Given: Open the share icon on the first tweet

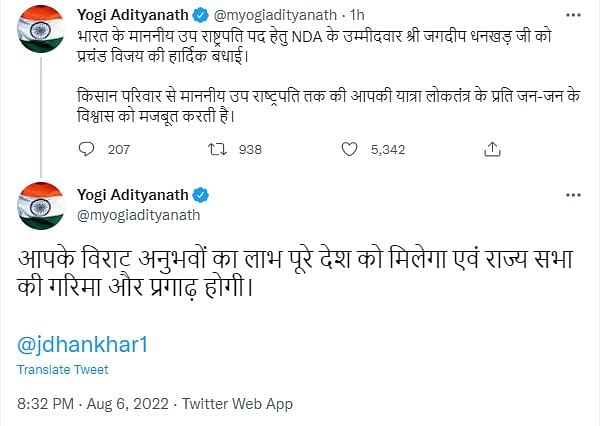Looking at the screenshot, I should tap(491, 149).
